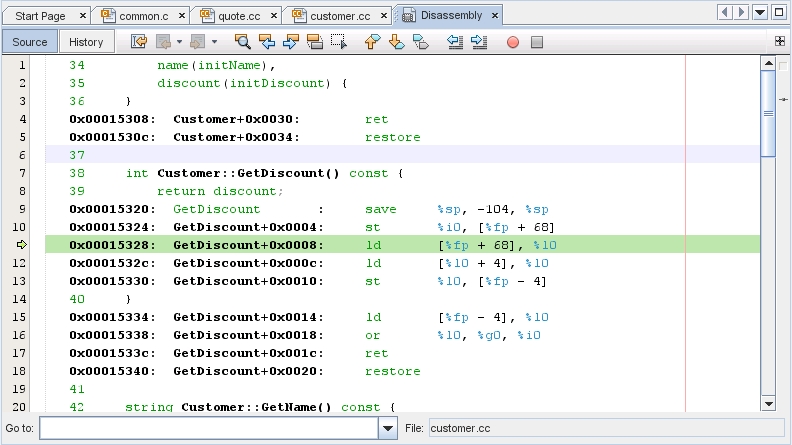The image size is (792, 445).
Task: Click the red Start Macro Recording button
Action: 513,42
